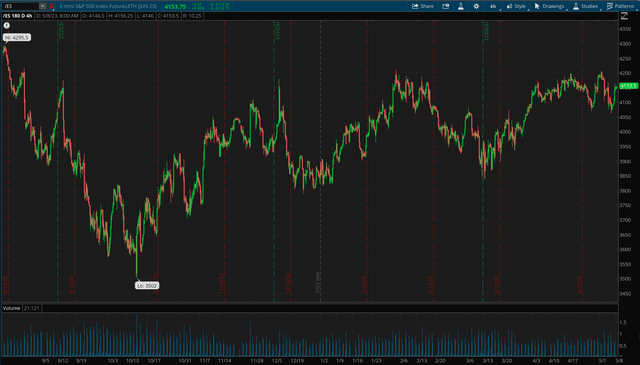
Task: Click the 9/5 date axis label
Action: (x=46, y=361)
